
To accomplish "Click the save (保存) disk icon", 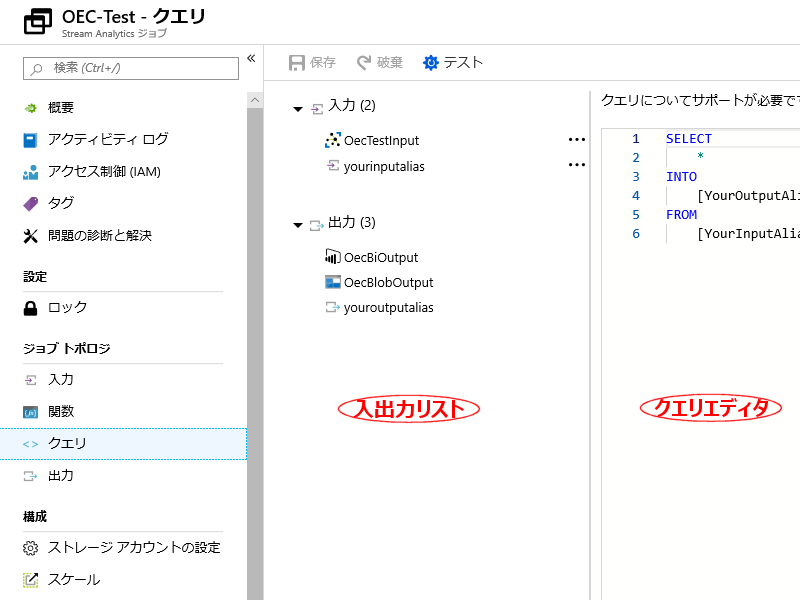I will coord(296,63).
